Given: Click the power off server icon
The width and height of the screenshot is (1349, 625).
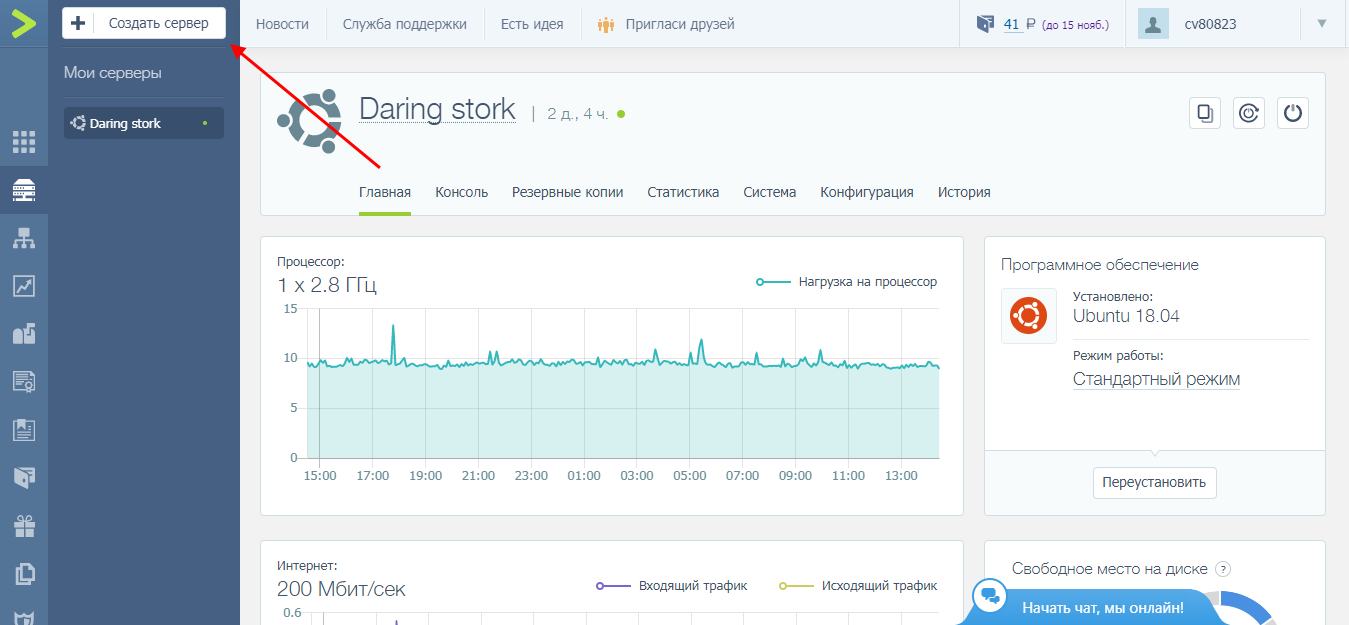Looking at the screenshot, I should click(1293, 113).
